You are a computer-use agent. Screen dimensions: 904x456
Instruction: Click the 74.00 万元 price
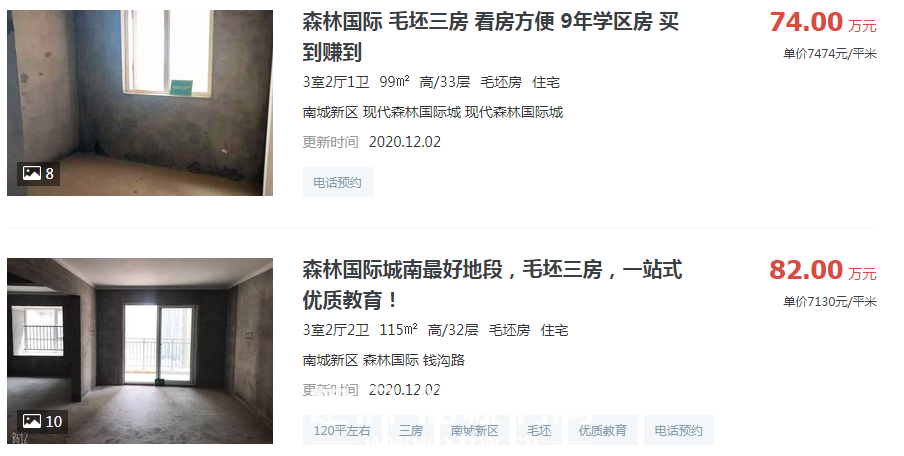pyautogui.click(x=823, y=22)
